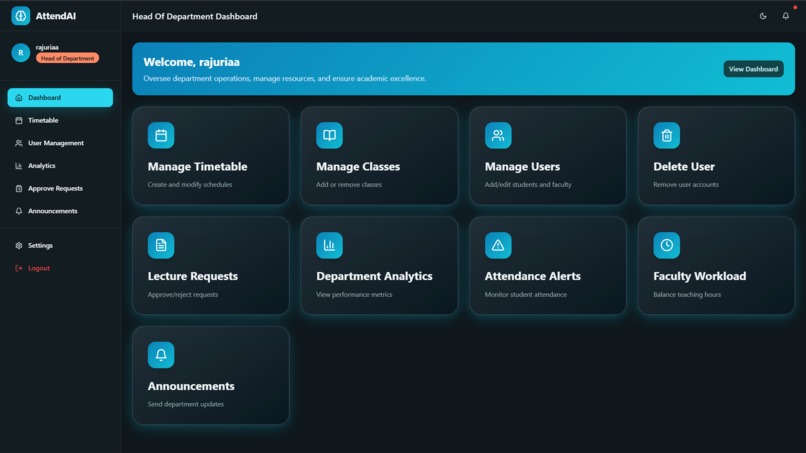806x453 pixels.
Task: Toggle dark mode moon icon
Action: tap(763, 16)
